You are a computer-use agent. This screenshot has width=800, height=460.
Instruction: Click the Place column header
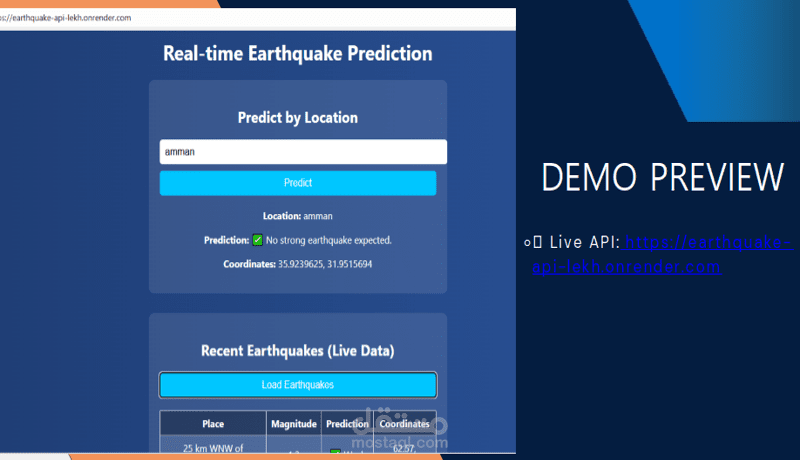[213, 424]
